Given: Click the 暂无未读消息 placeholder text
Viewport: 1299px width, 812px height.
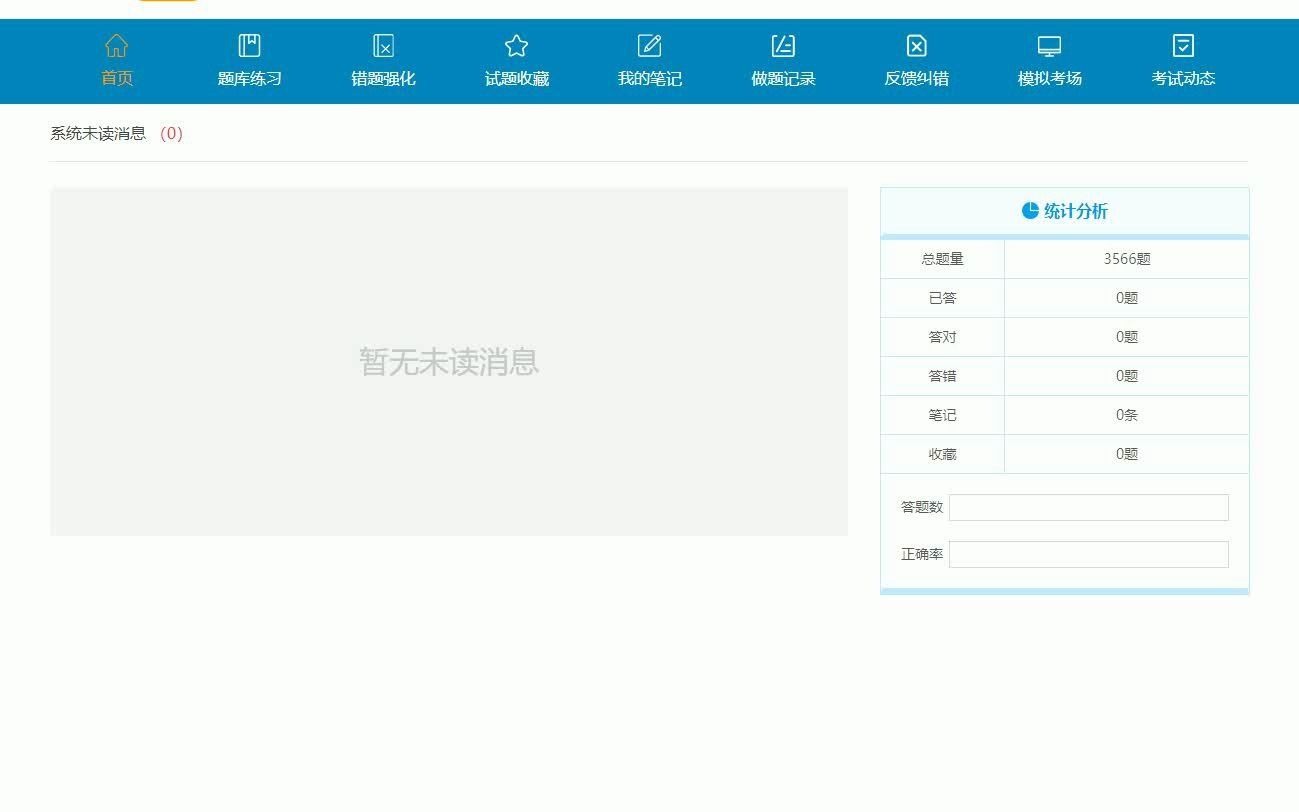Looking at the screenshot, I should click(449, 361).
